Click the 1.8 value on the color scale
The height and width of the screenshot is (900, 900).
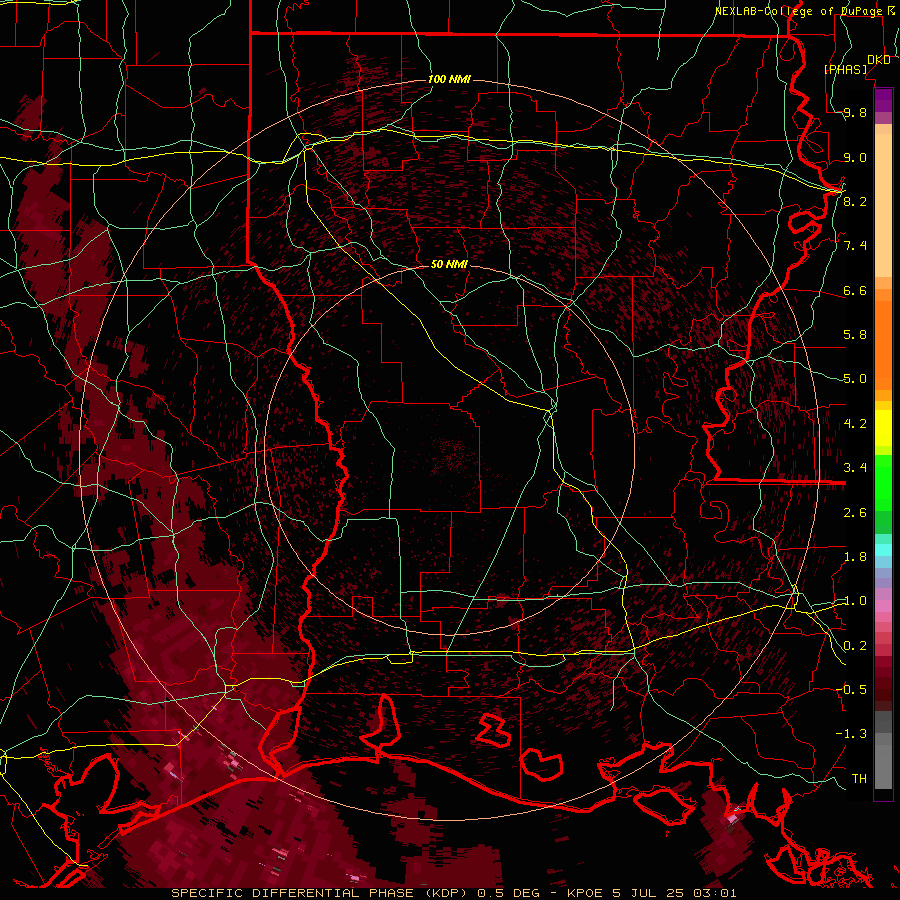tap(855, 557)
